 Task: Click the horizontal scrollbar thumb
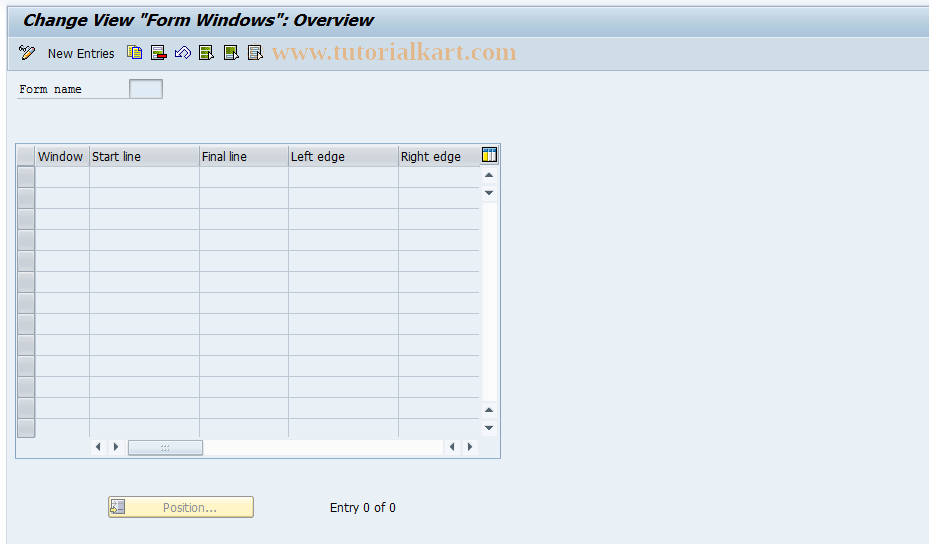(165, 447)
